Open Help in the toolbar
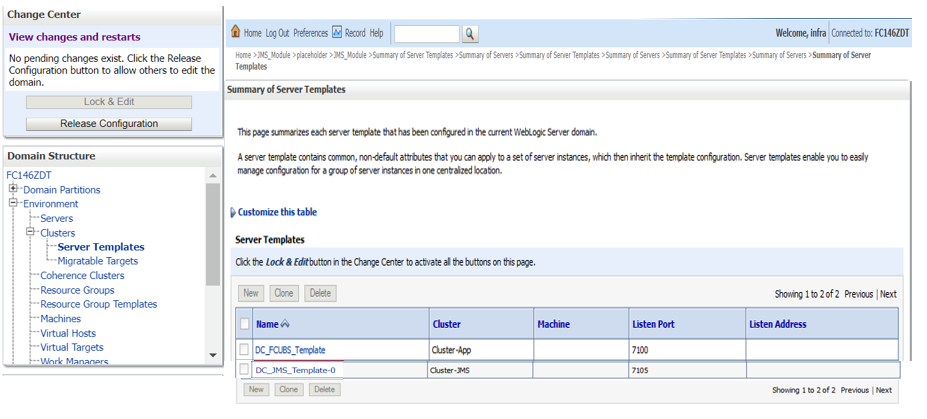This screenshot has width=927, height=419. point(377,33)
